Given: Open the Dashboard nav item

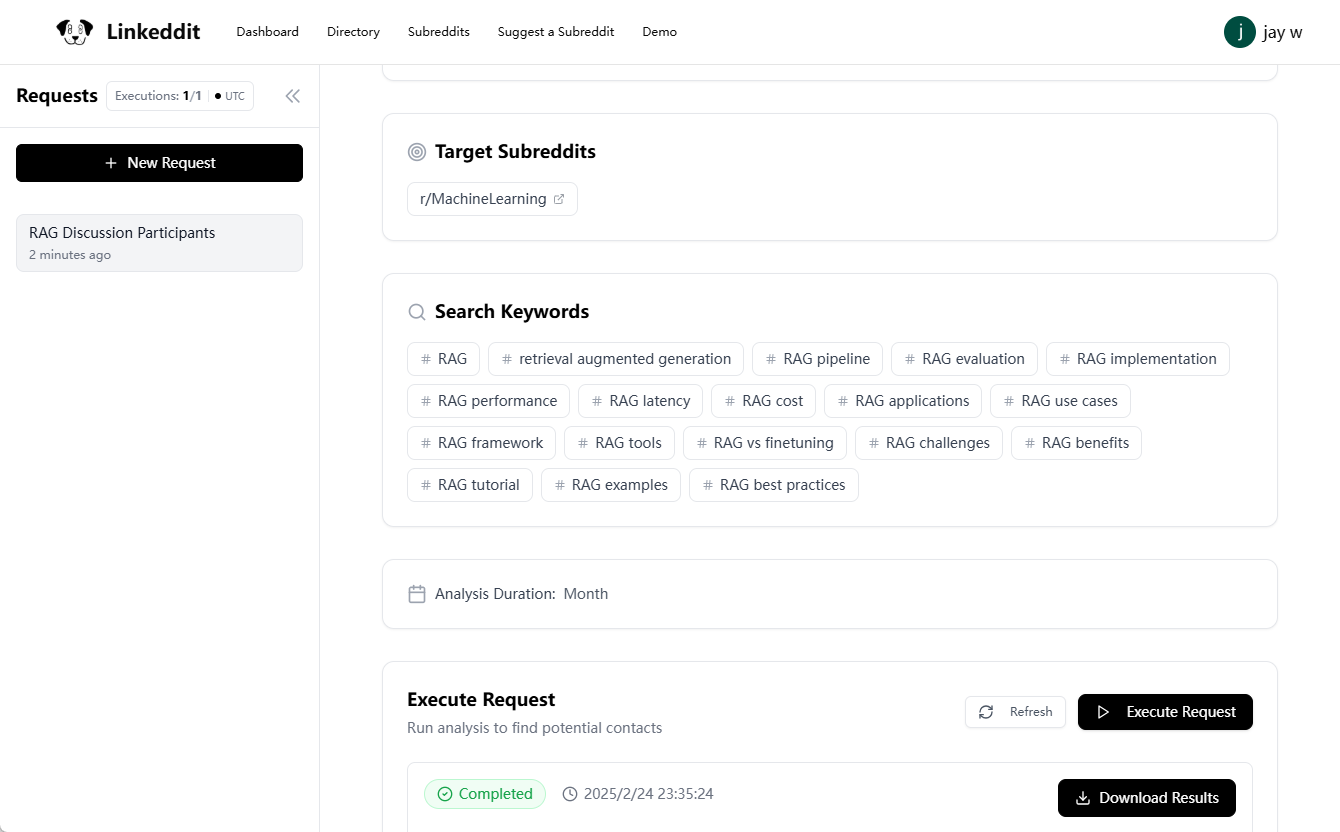Looking at the screenshot, I should coord(267,32).
